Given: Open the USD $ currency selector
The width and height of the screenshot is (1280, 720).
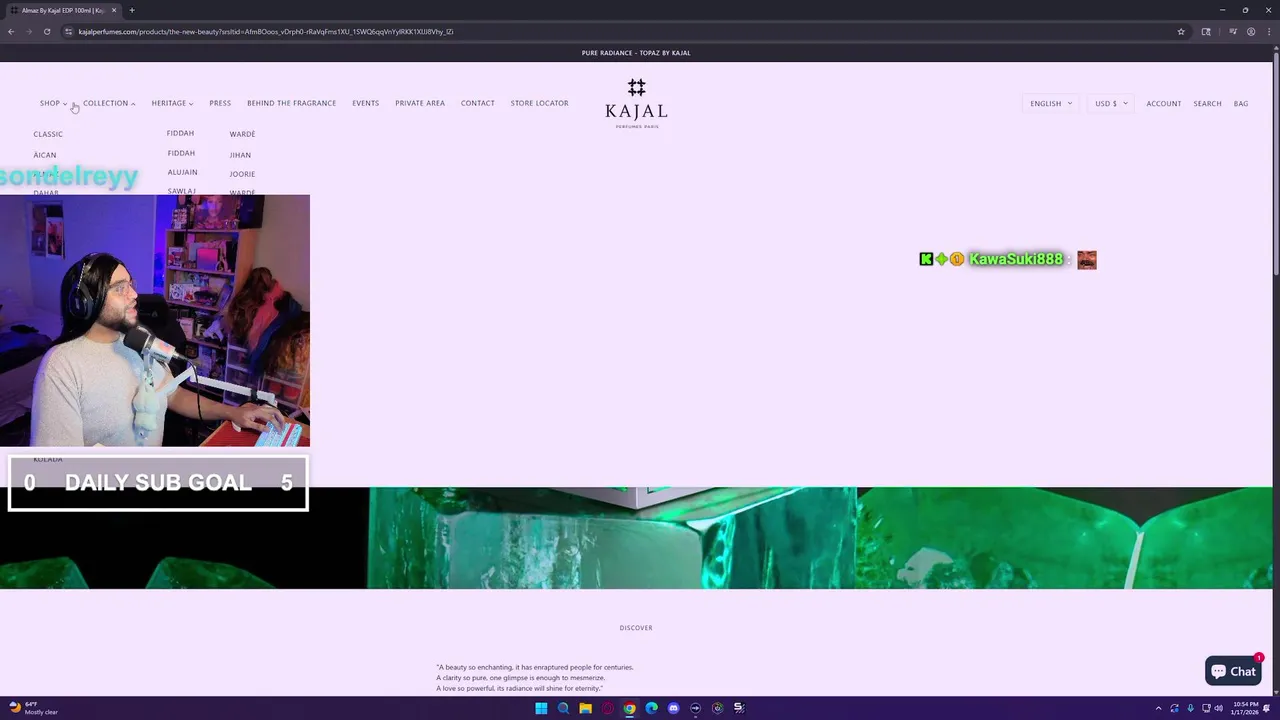Looking at the screenshot, I should 1111,103.
